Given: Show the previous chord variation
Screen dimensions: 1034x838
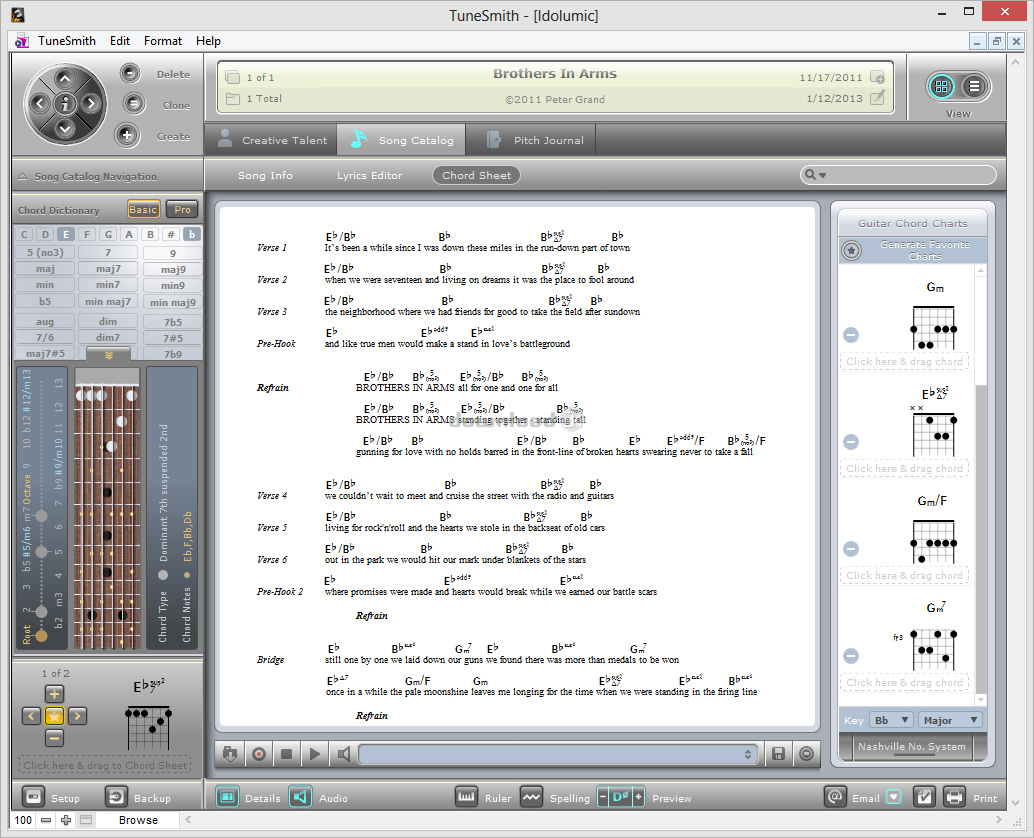Looking at the screenshot, I should coord(31,716).
